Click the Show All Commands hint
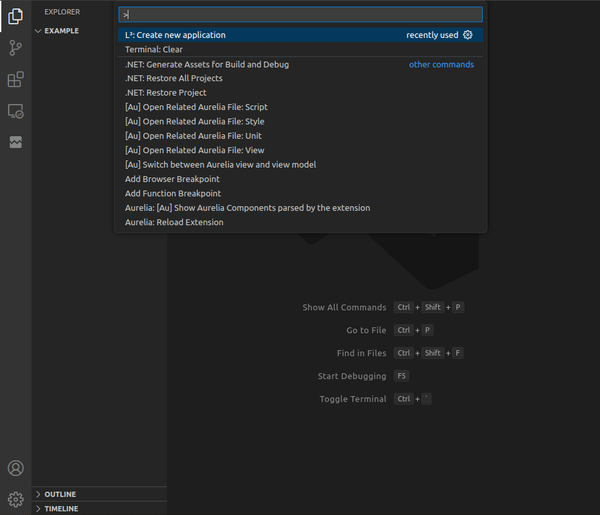The height and width of the screenshot is (515, 600). tap(344, 307)
